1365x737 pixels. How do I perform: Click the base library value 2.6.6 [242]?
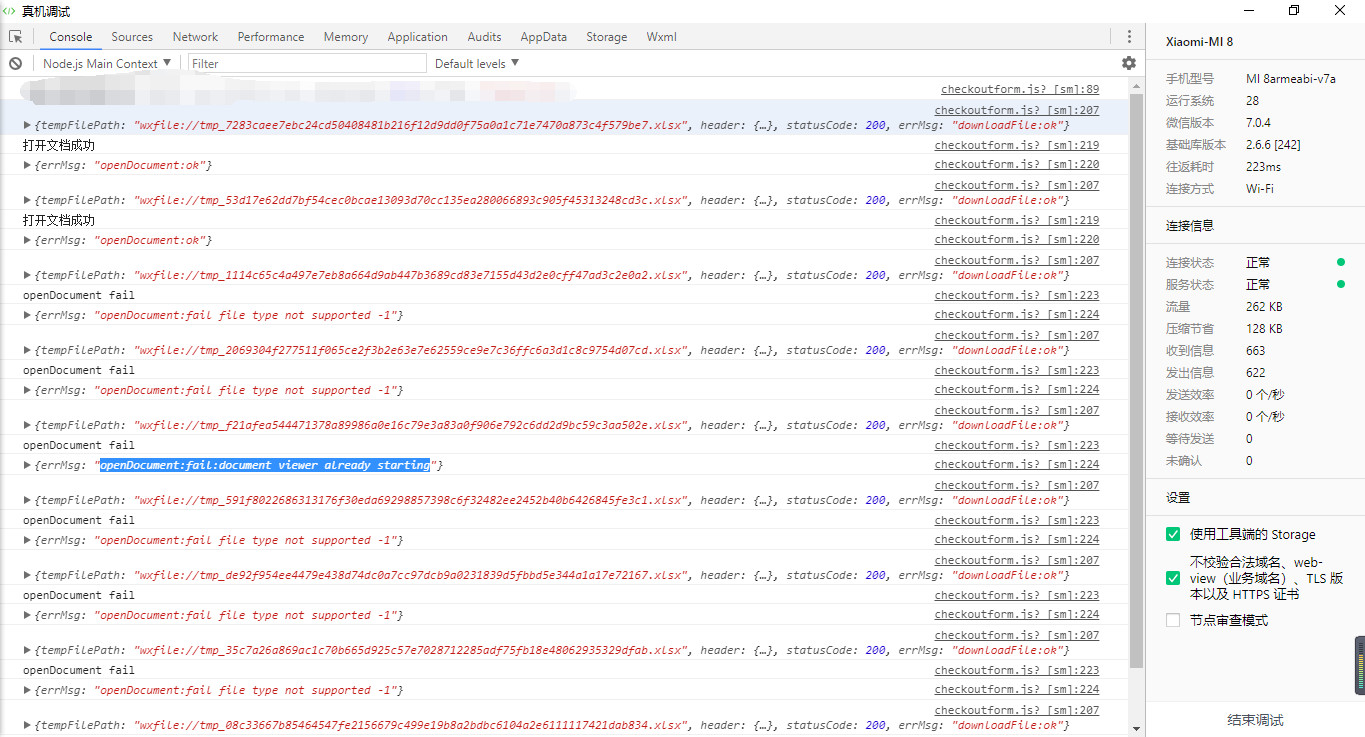[1273, 145]
